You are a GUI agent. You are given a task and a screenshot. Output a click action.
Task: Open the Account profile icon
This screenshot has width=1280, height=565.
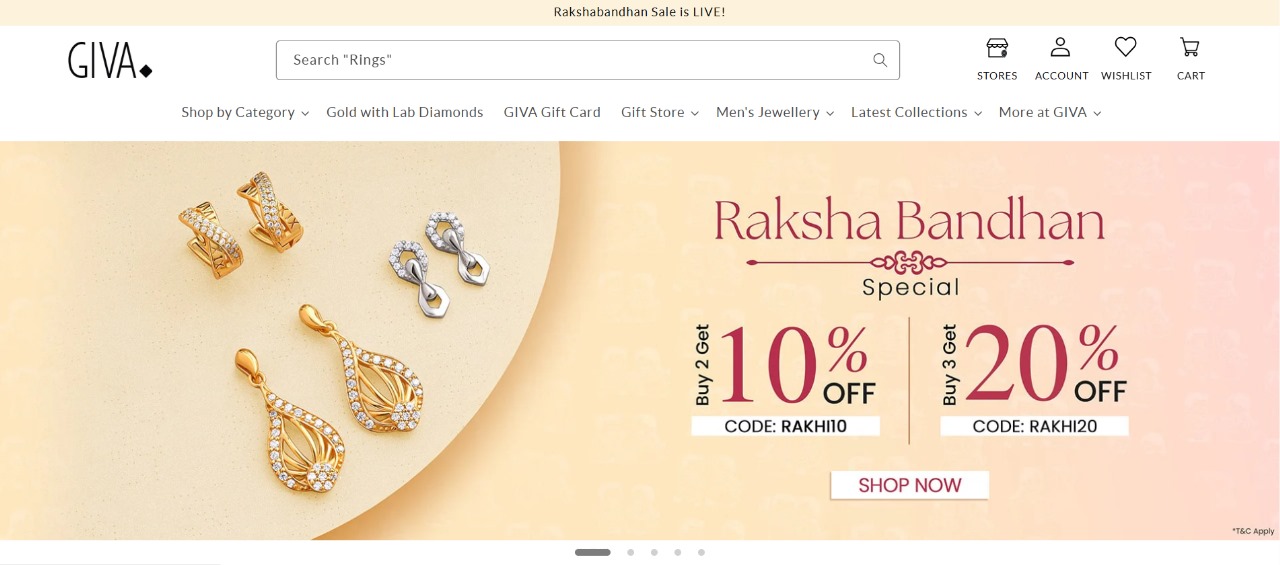[1060, 48]
